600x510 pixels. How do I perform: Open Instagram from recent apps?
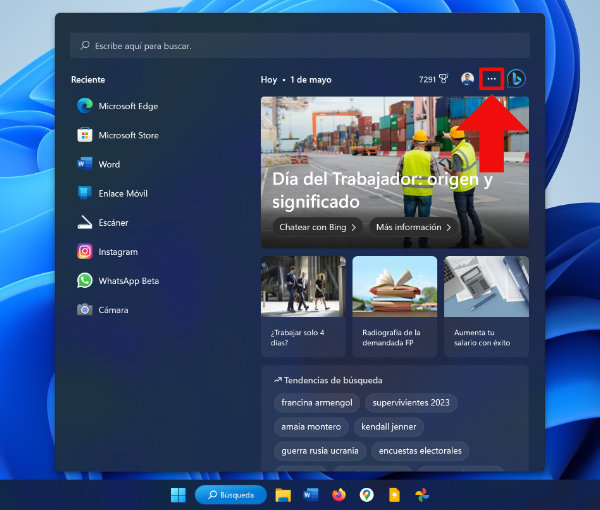[108, 252]
